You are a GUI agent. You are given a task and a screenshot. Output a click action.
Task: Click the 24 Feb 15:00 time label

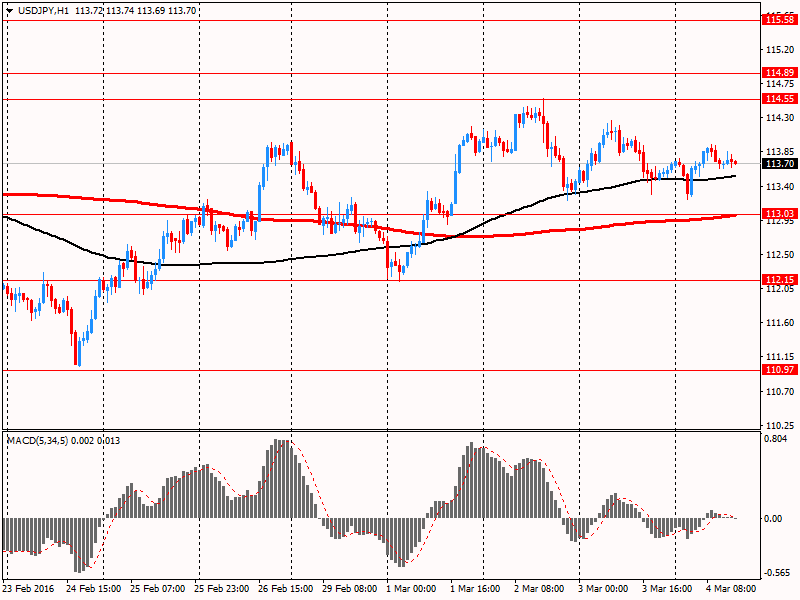[x=94, y=589]
